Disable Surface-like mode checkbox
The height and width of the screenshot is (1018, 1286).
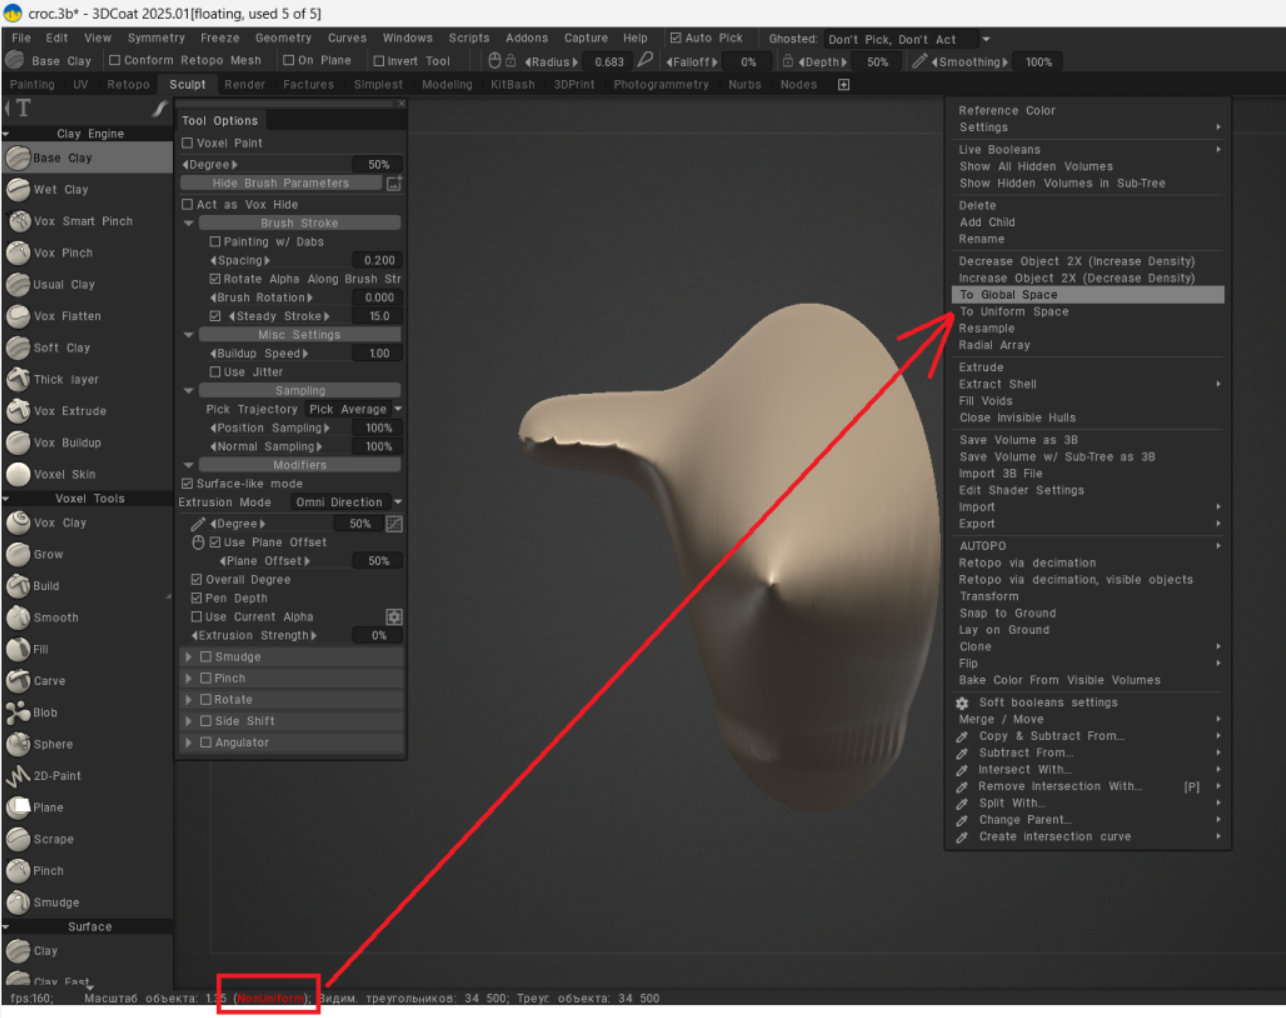188,484
